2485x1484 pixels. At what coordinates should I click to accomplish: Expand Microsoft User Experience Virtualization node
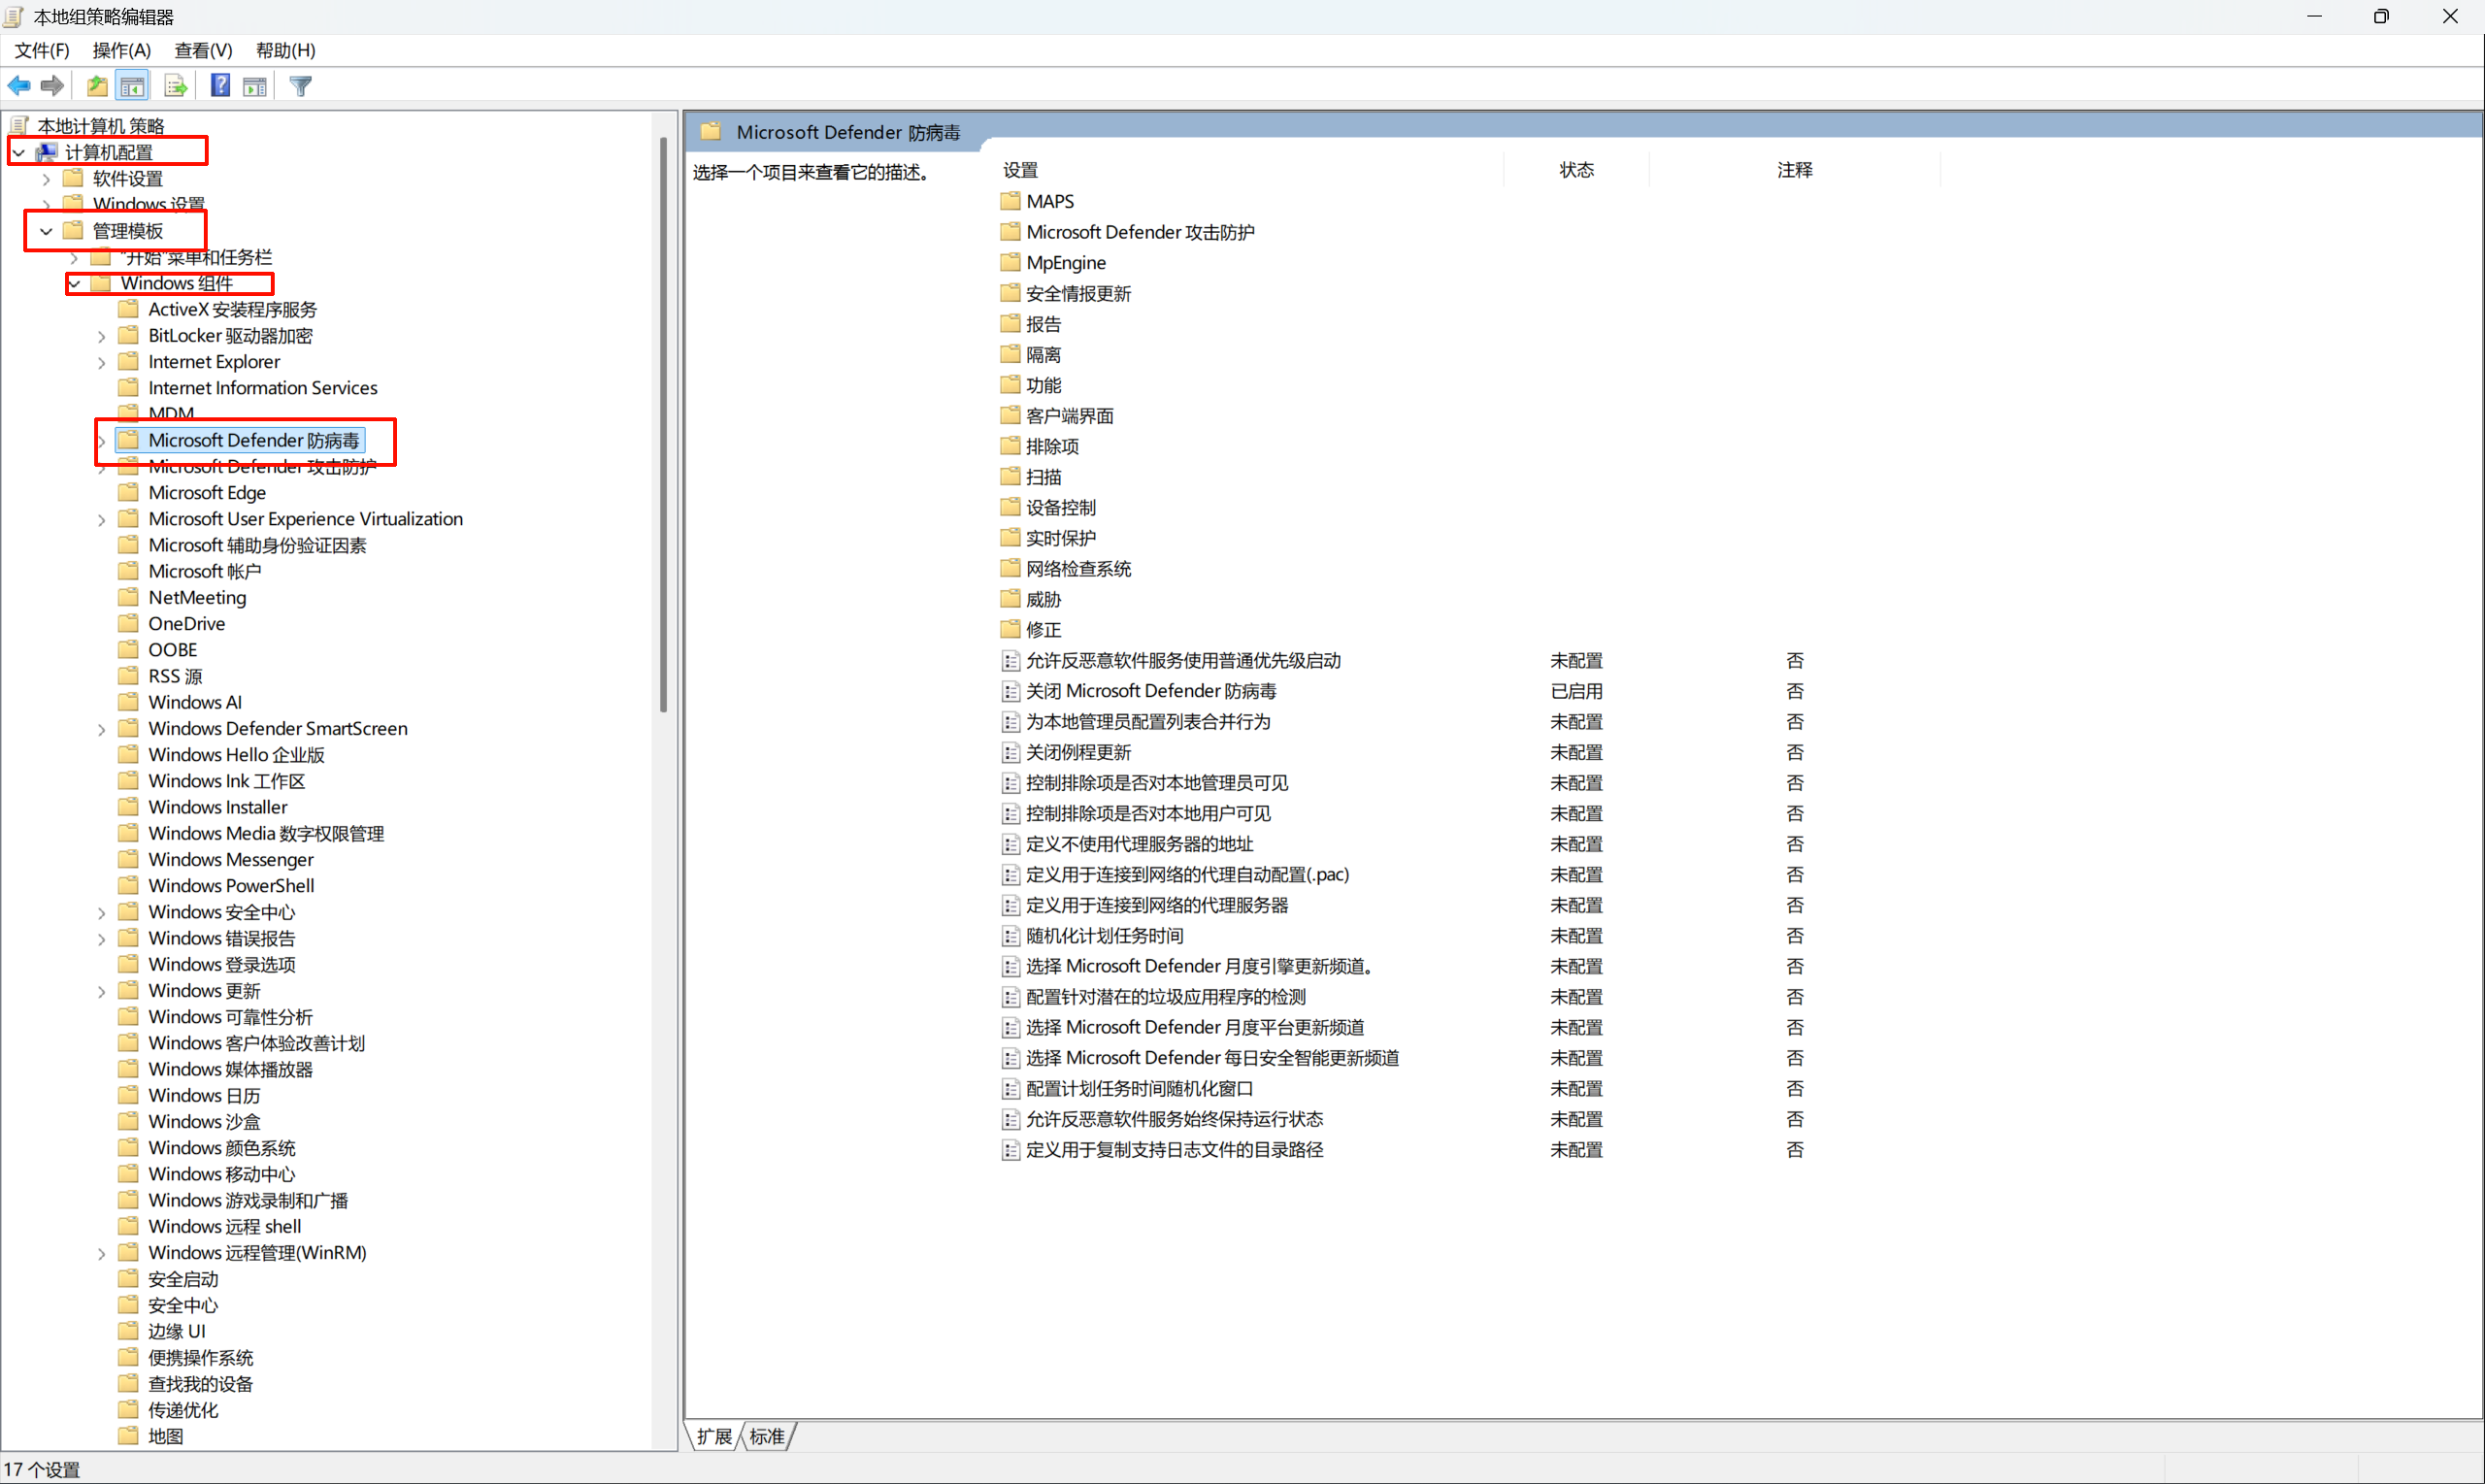(x=102, y=519)
